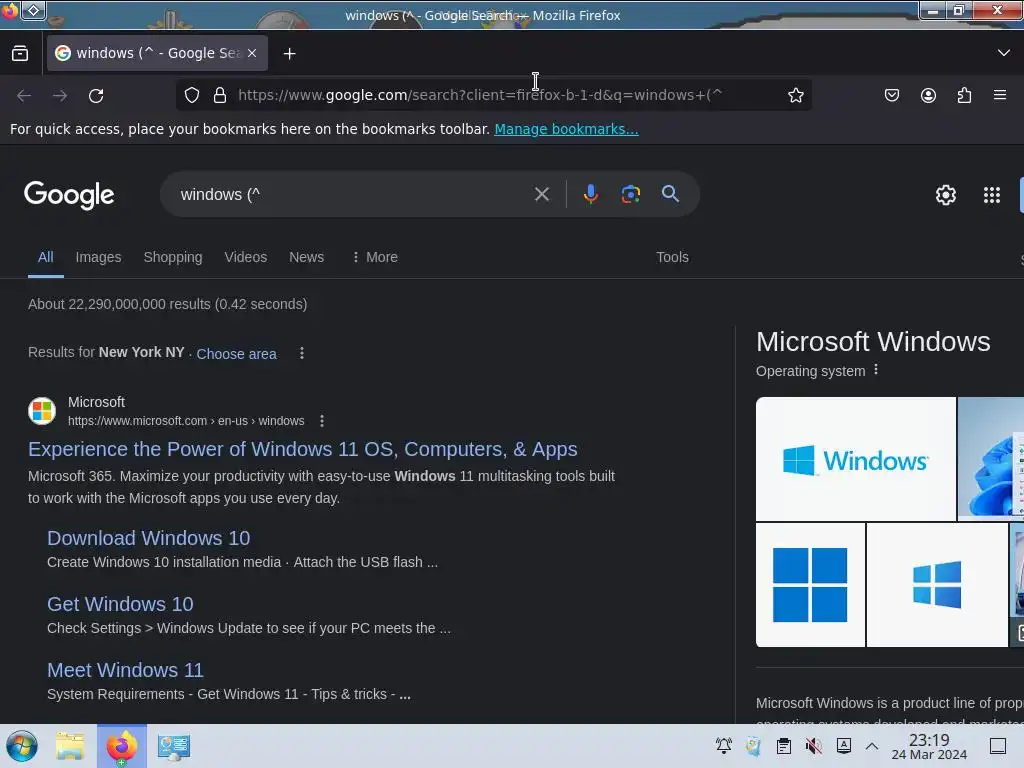View Windows 11 bloom wallpaper image

pyautogui.click(x=991, y=459)
